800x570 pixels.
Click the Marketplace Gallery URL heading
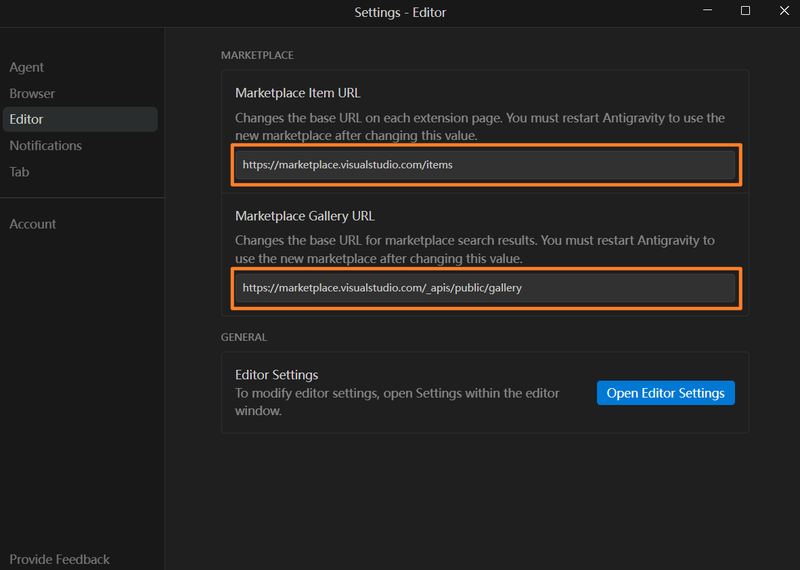pyautogui.click(x=304, y=216)
